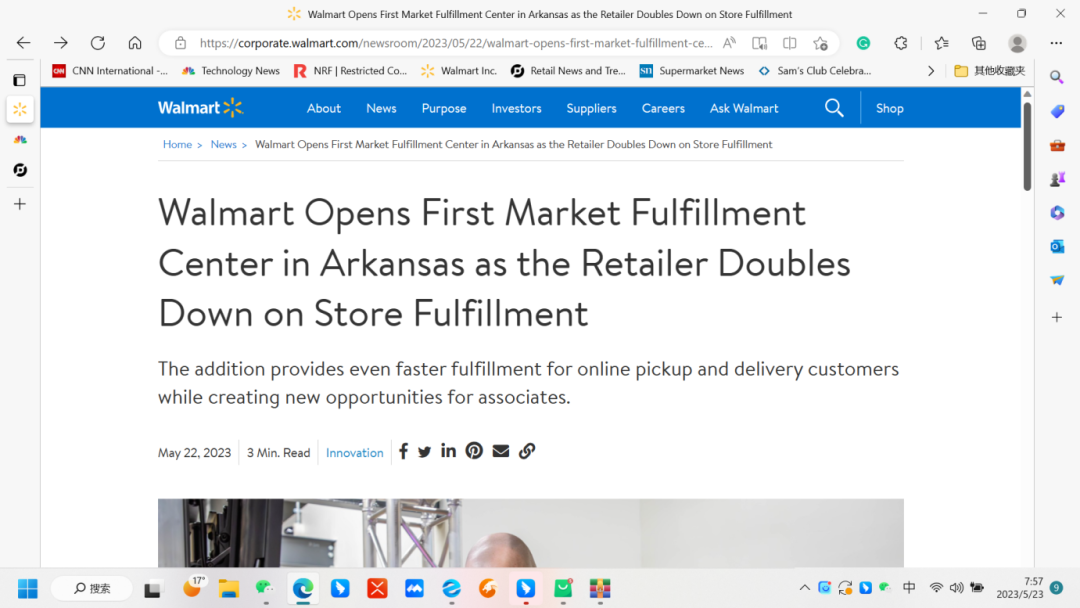Open Edge sidebar search

point(1057,77)
